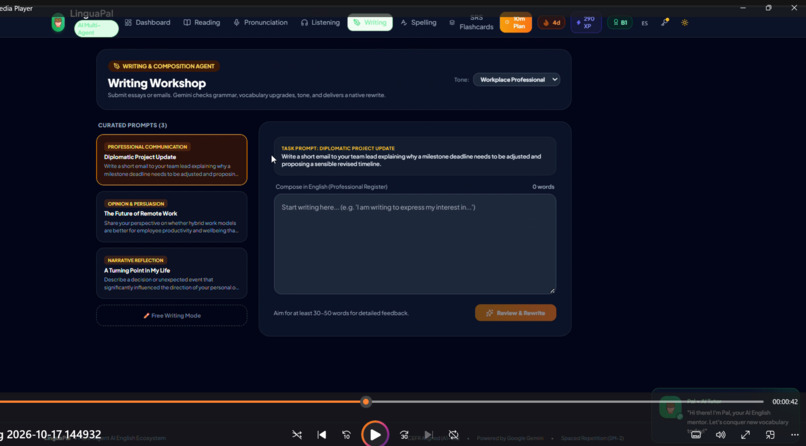
Task: Click the Narrative Reflection category tag
Action: coord(135,261)
